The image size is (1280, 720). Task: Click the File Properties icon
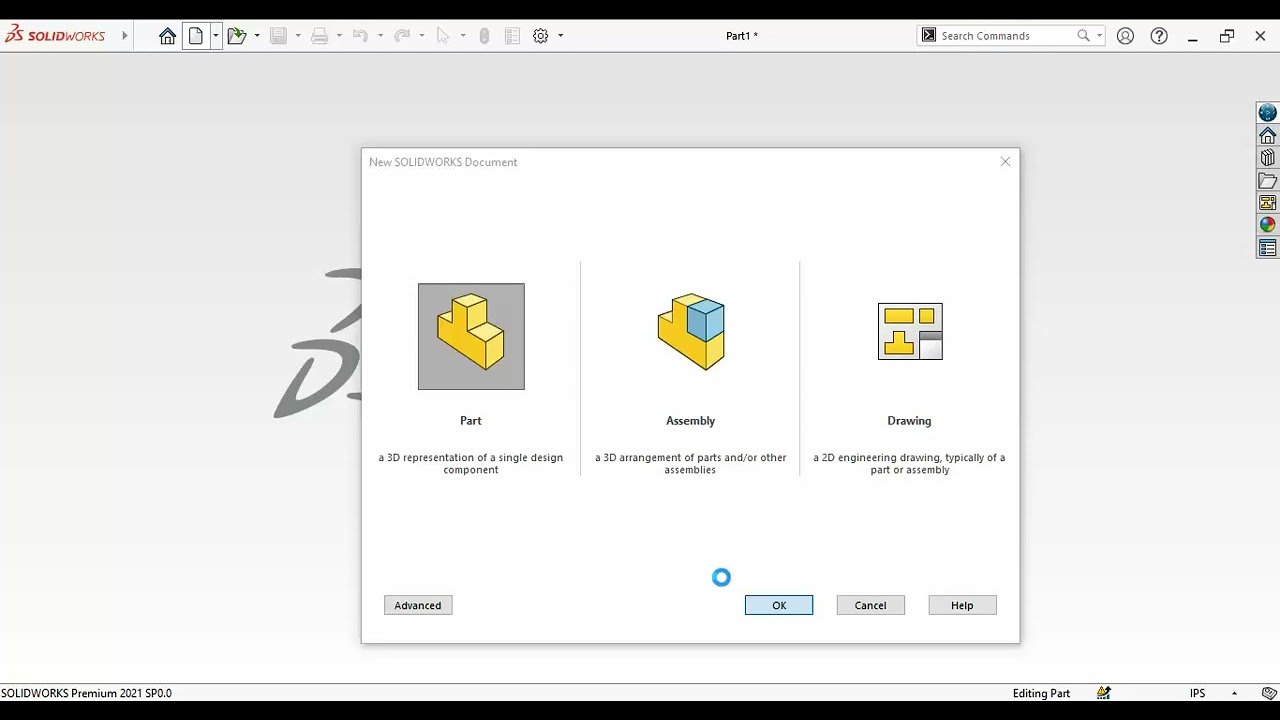512,36
